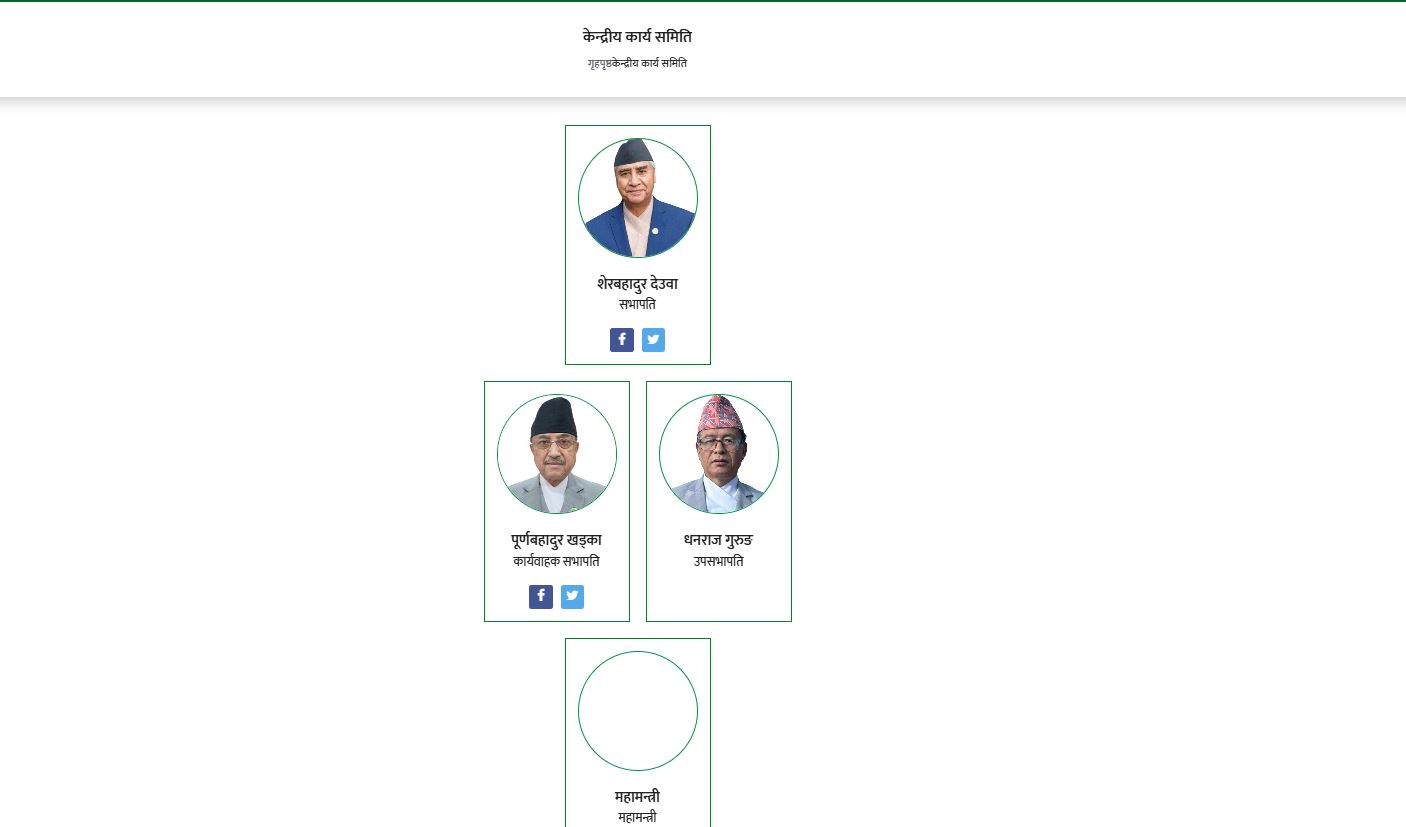Open Purna Bahadur Khadka's profile photo
Image resolution: width=1406 pixels, height=827 pixels.
(x=556, y=453)
